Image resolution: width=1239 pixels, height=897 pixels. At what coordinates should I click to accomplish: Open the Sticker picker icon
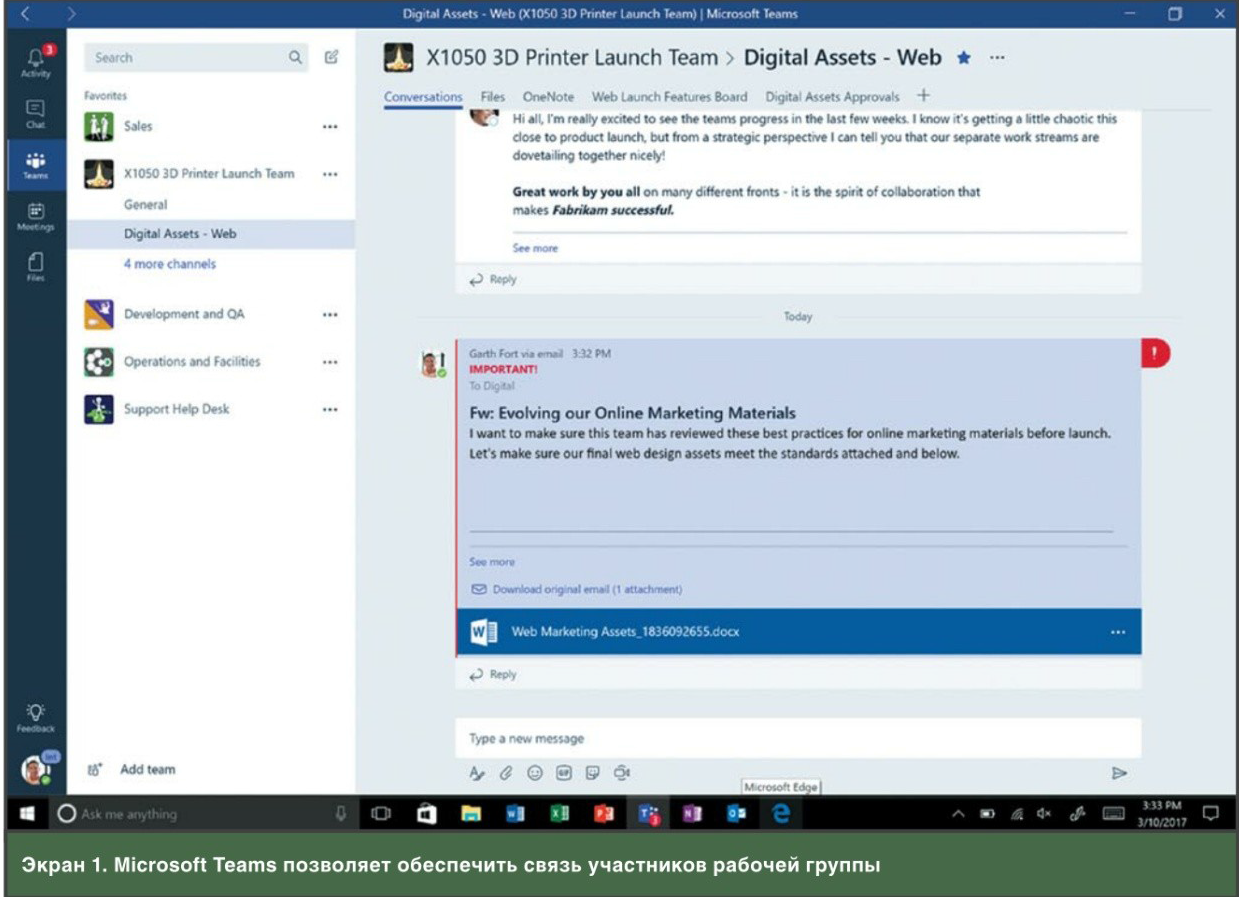point(592,772)
